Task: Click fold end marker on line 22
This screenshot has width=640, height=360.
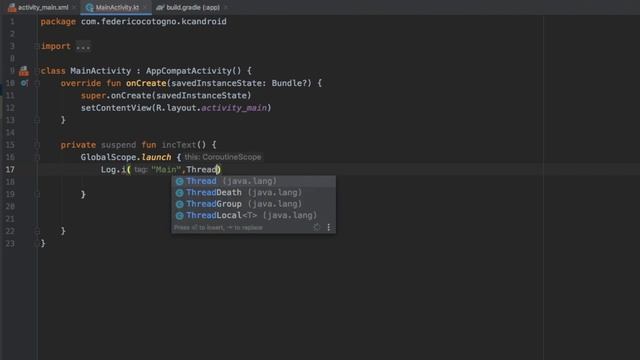Action: pos(37,231)
